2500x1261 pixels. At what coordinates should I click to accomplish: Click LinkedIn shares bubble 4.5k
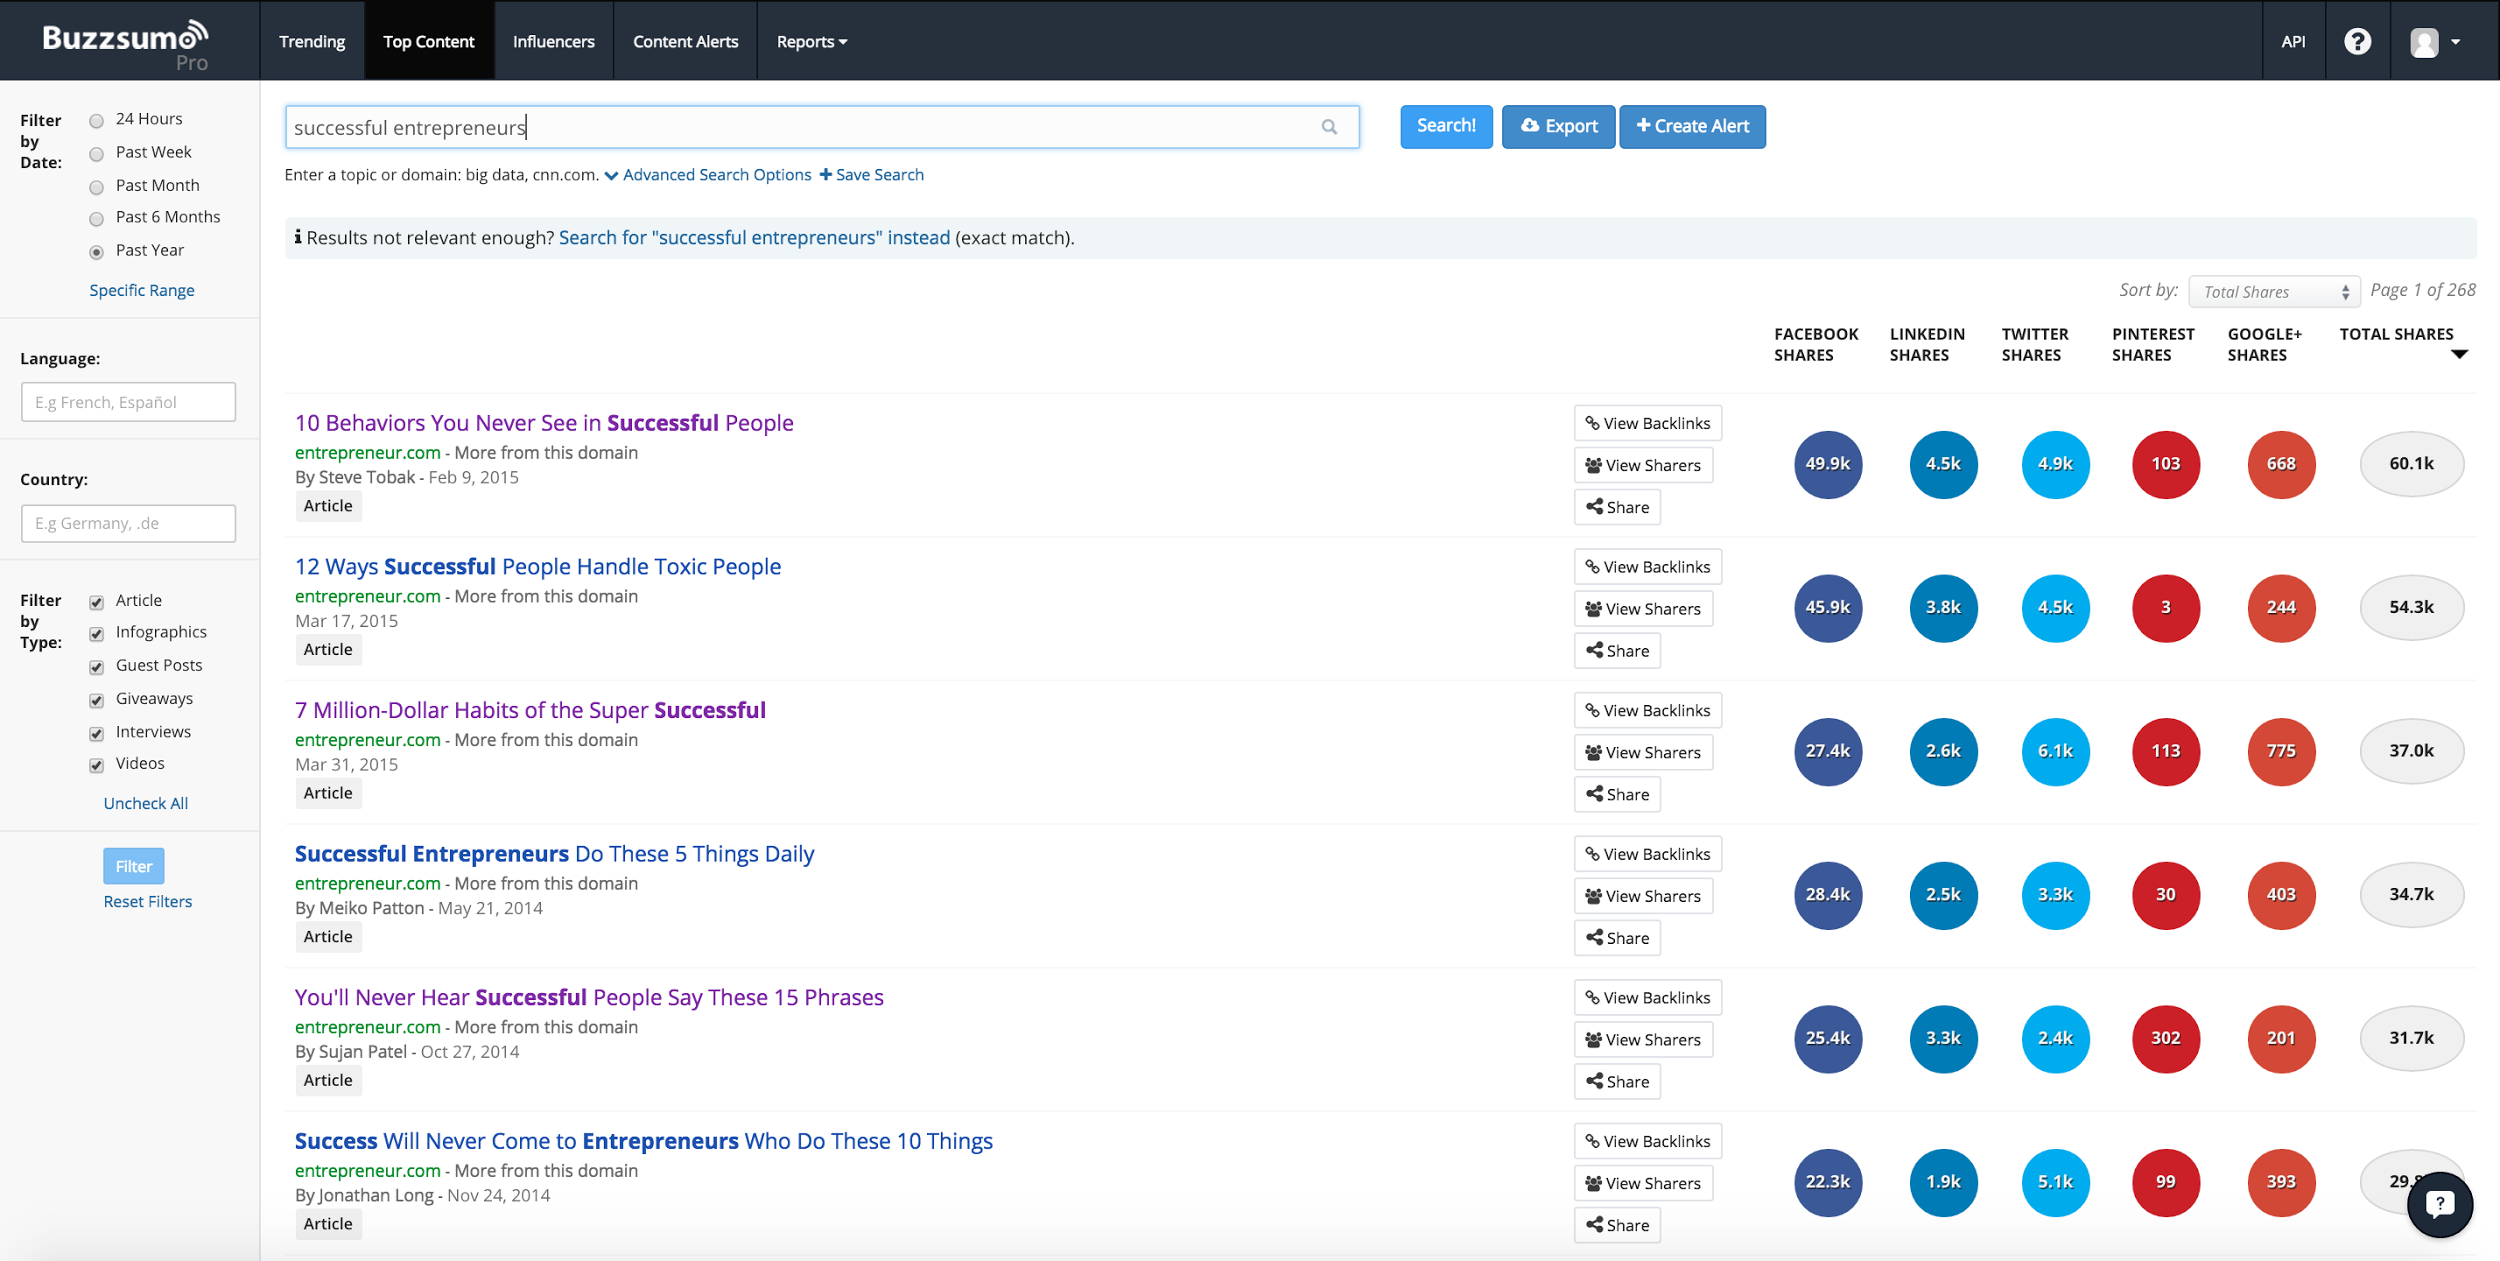1943,464
